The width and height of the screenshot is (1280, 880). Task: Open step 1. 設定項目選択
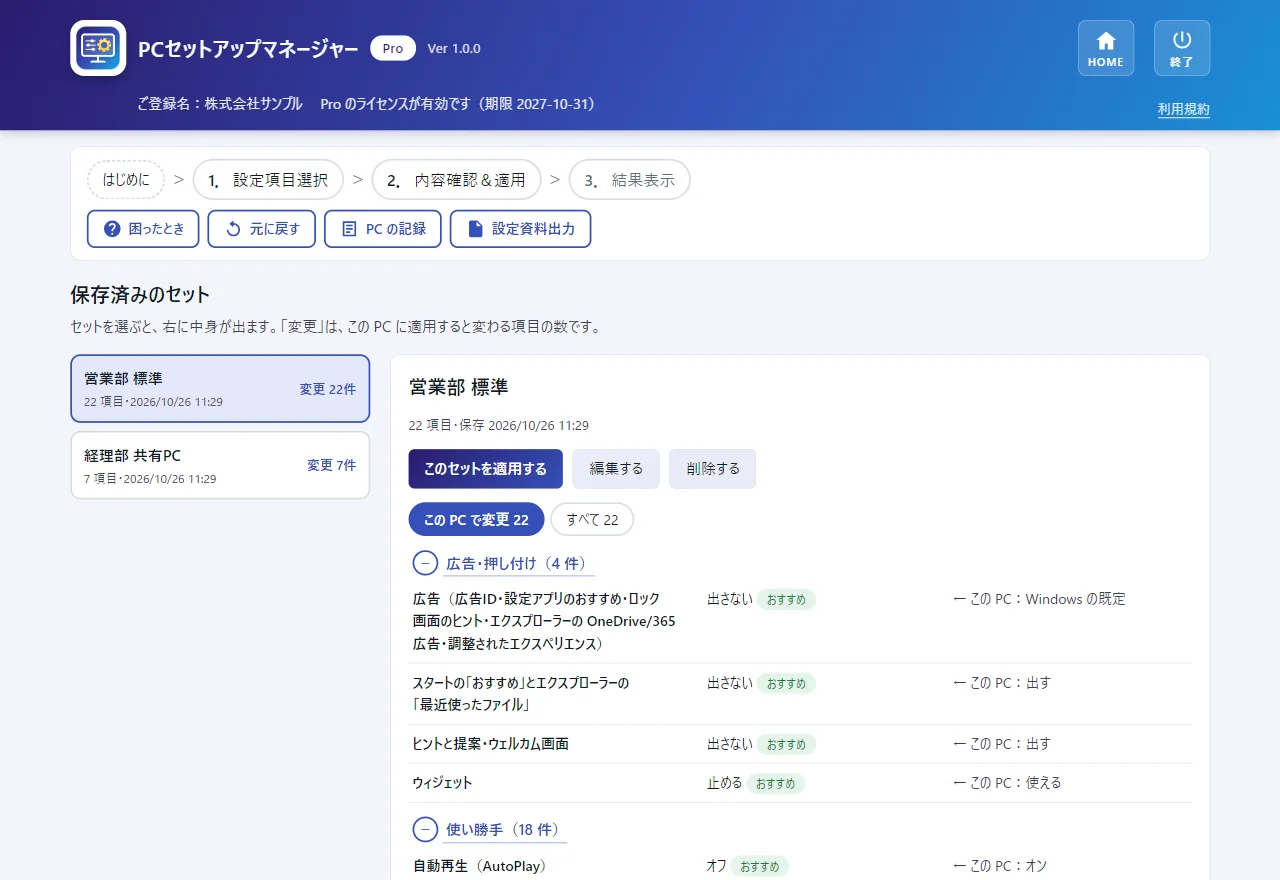(268, 180)
